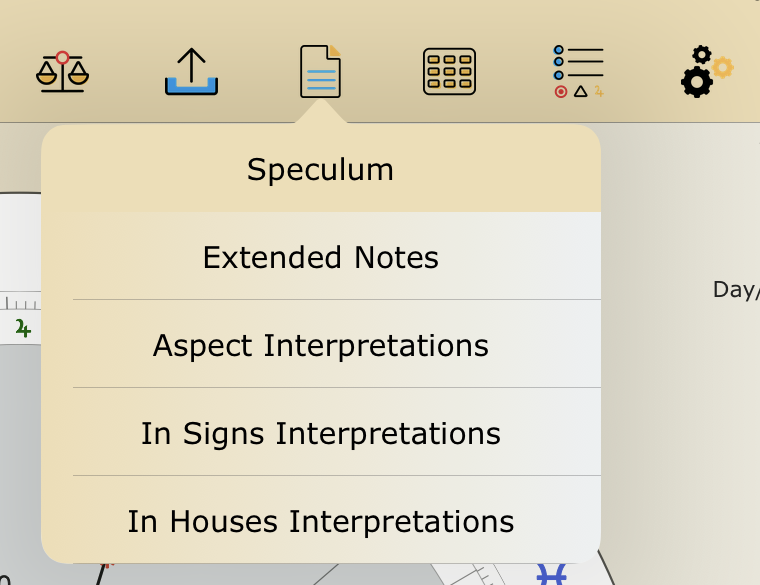Viewport: 760px width, 585px height.
Task: Click the green Jupiter glyph on the ruler
Action: [23, 328]
